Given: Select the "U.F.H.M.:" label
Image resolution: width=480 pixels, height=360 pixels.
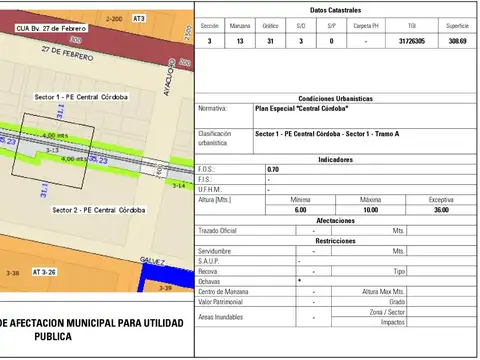Looking at the screenshot, I should pyautogui.click(x=209, y=190).
